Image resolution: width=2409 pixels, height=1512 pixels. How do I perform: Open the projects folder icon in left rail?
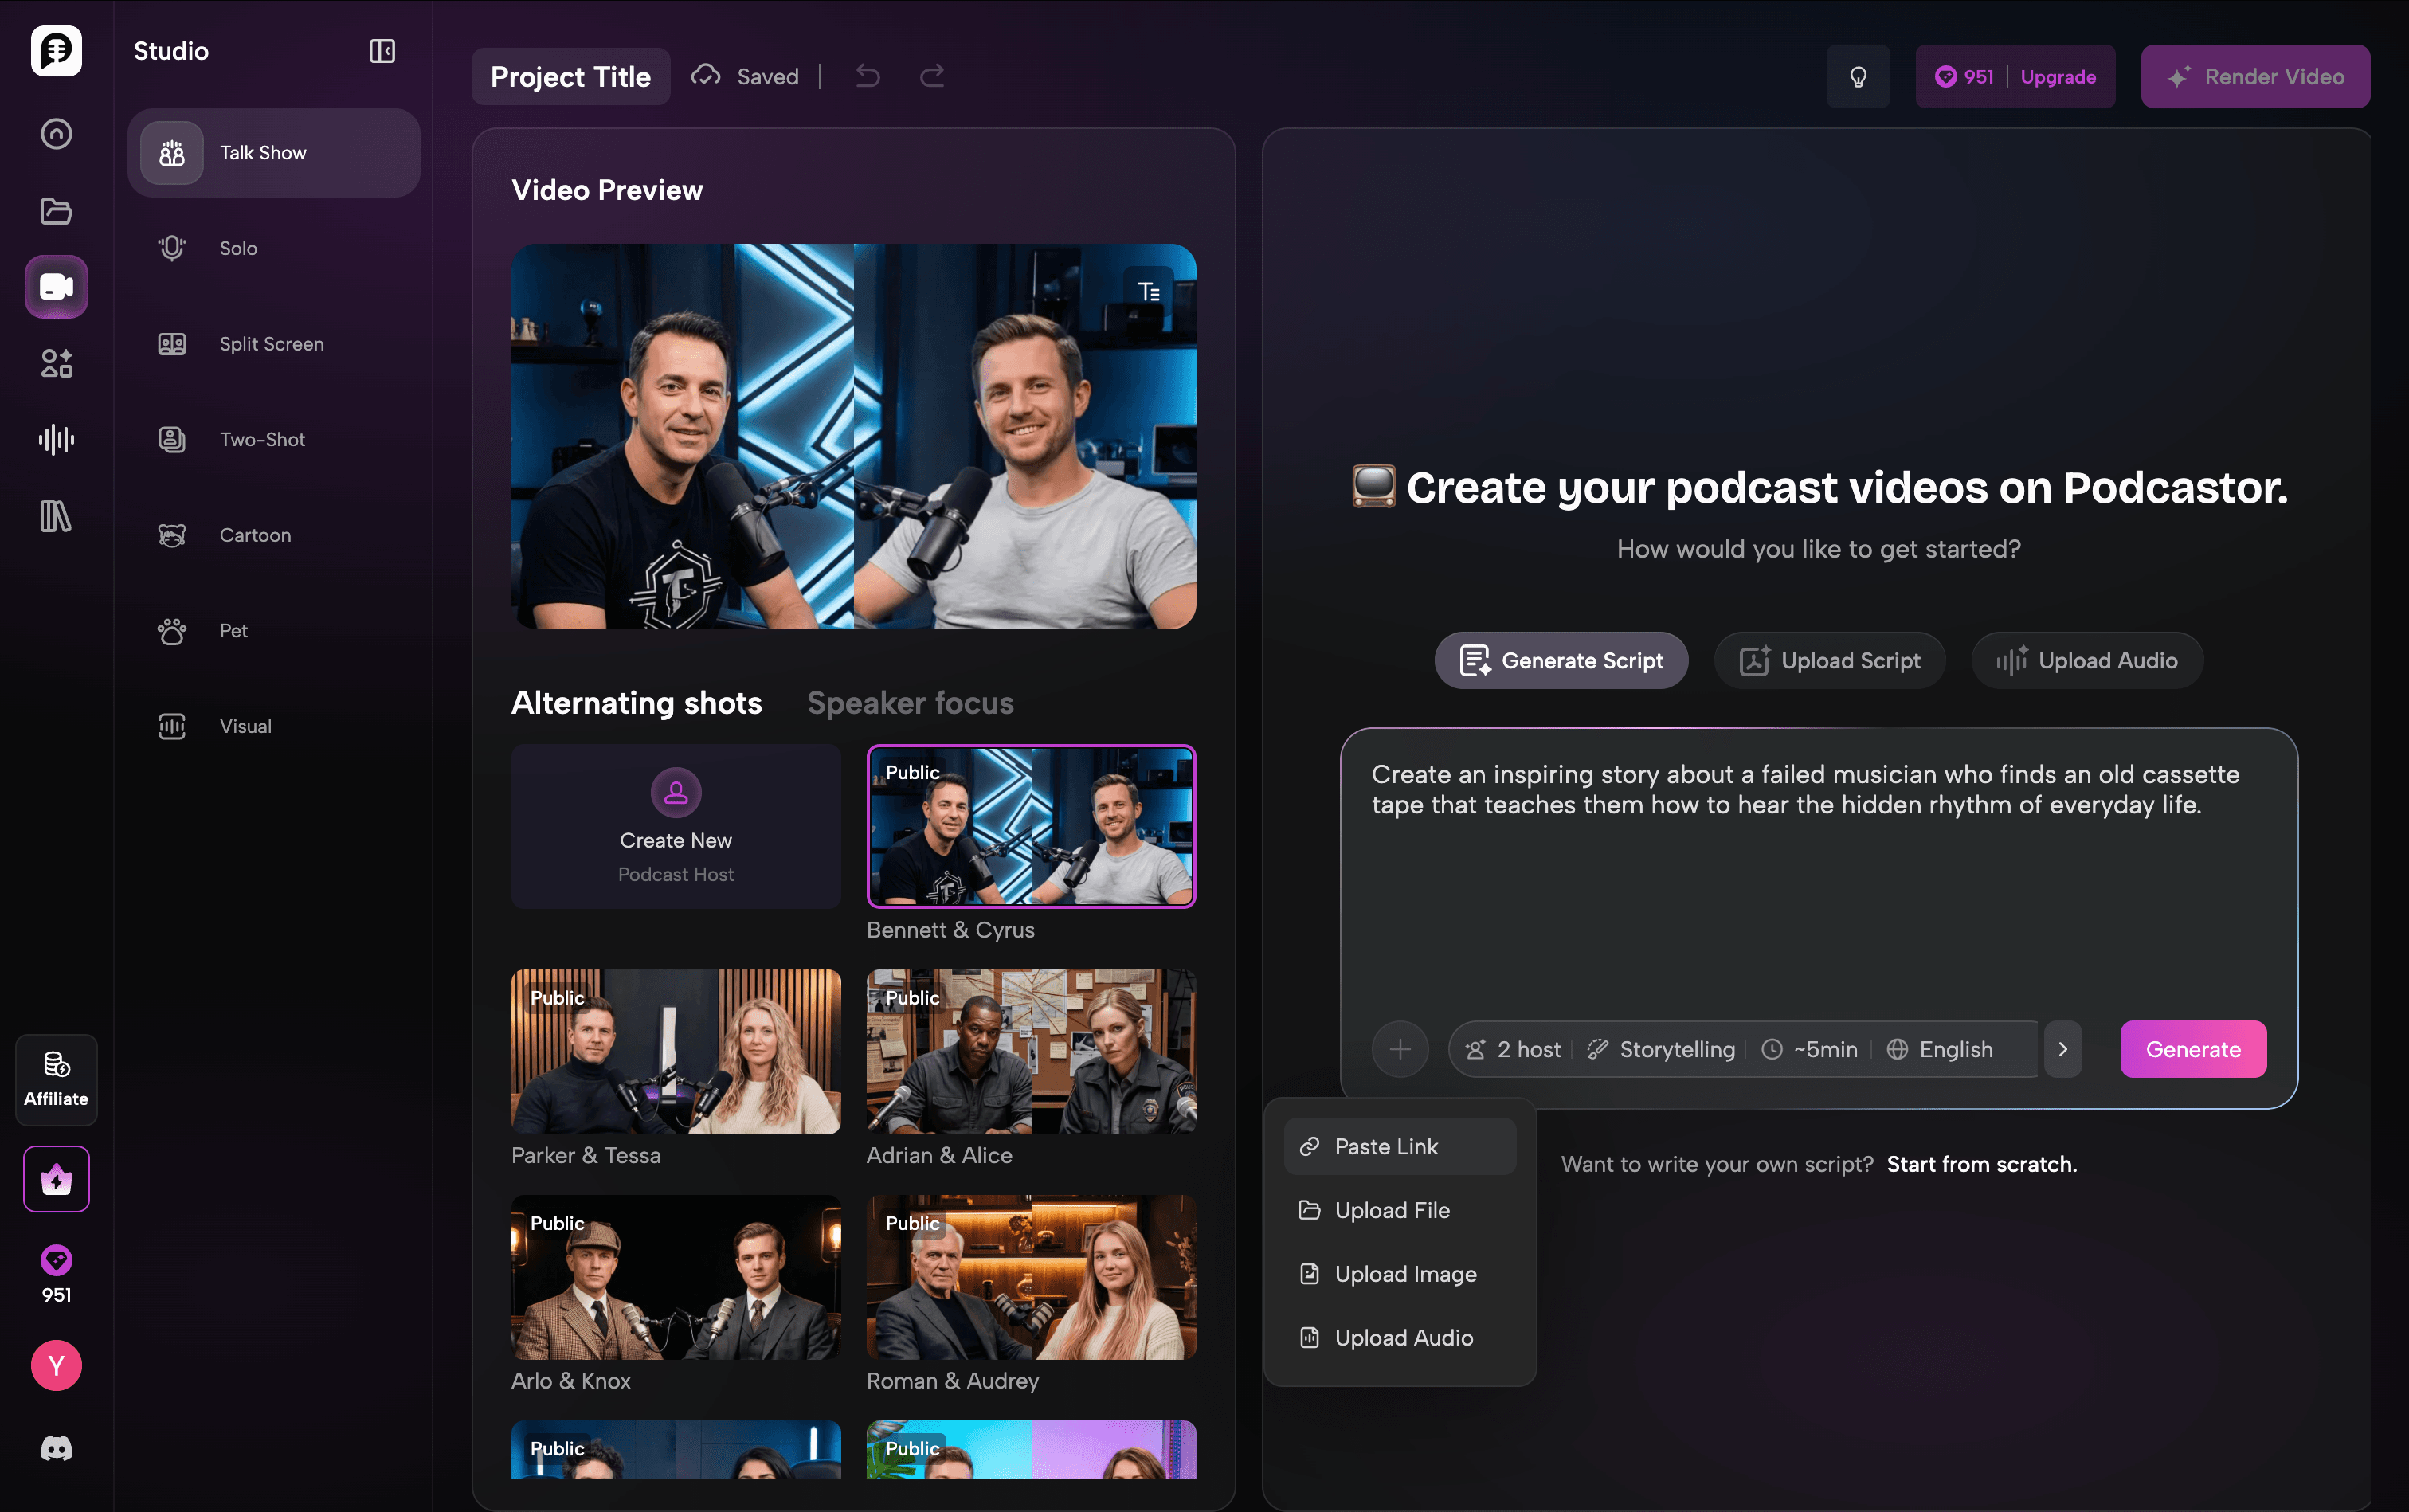click(x=56, y=211)
